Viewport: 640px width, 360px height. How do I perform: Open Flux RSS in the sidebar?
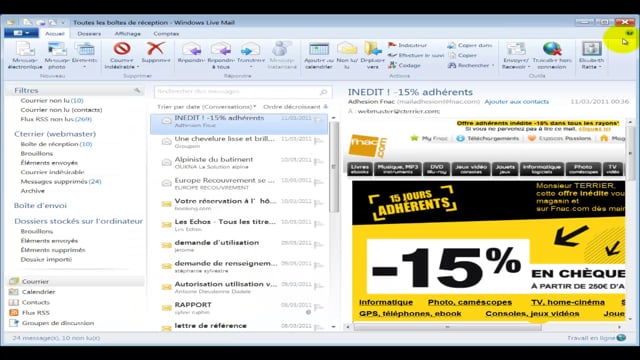[36, 313]
